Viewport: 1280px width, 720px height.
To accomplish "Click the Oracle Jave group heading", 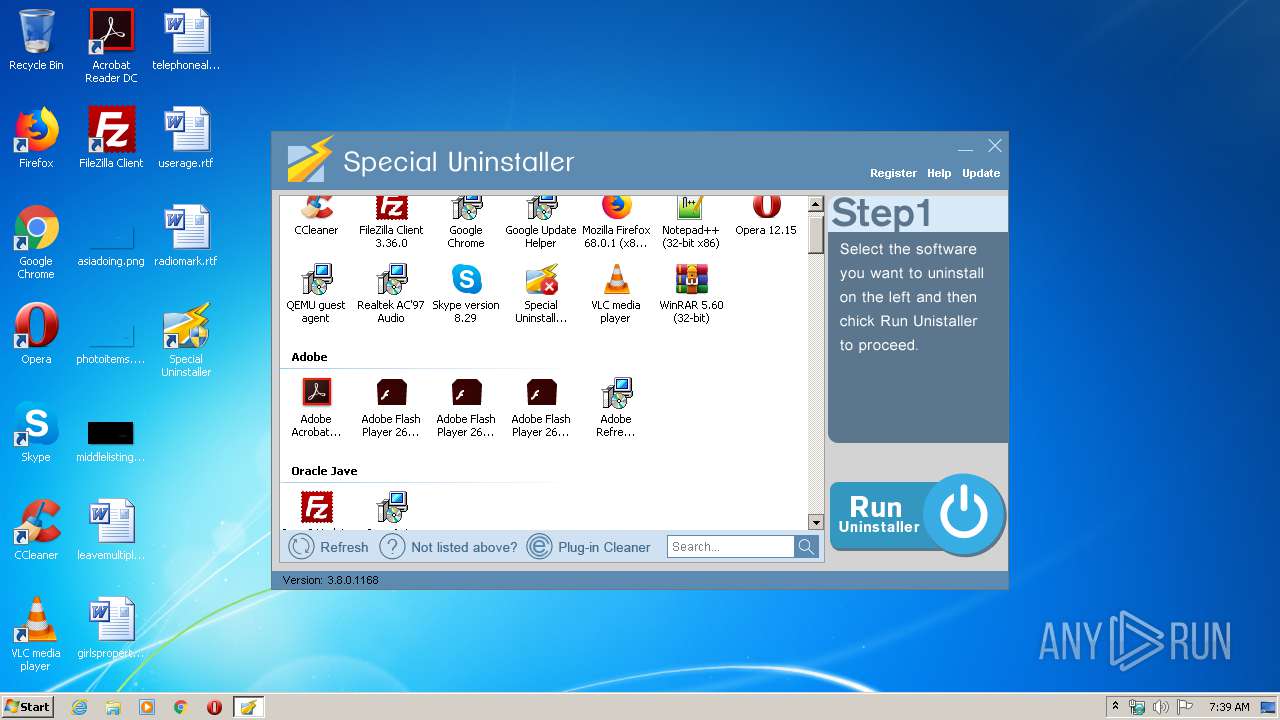I will click(324, 471).
